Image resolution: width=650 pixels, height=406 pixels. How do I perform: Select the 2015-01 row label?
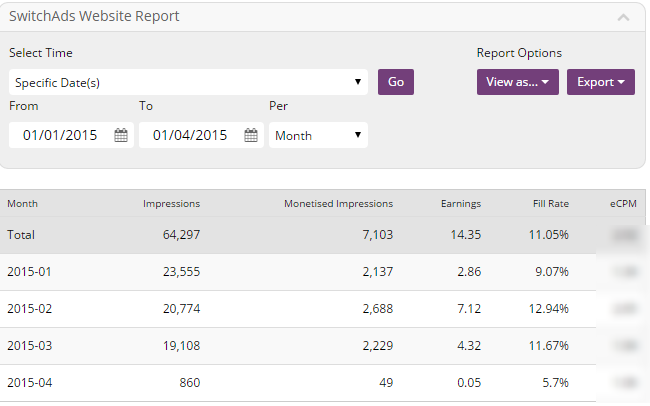point(29,272)
